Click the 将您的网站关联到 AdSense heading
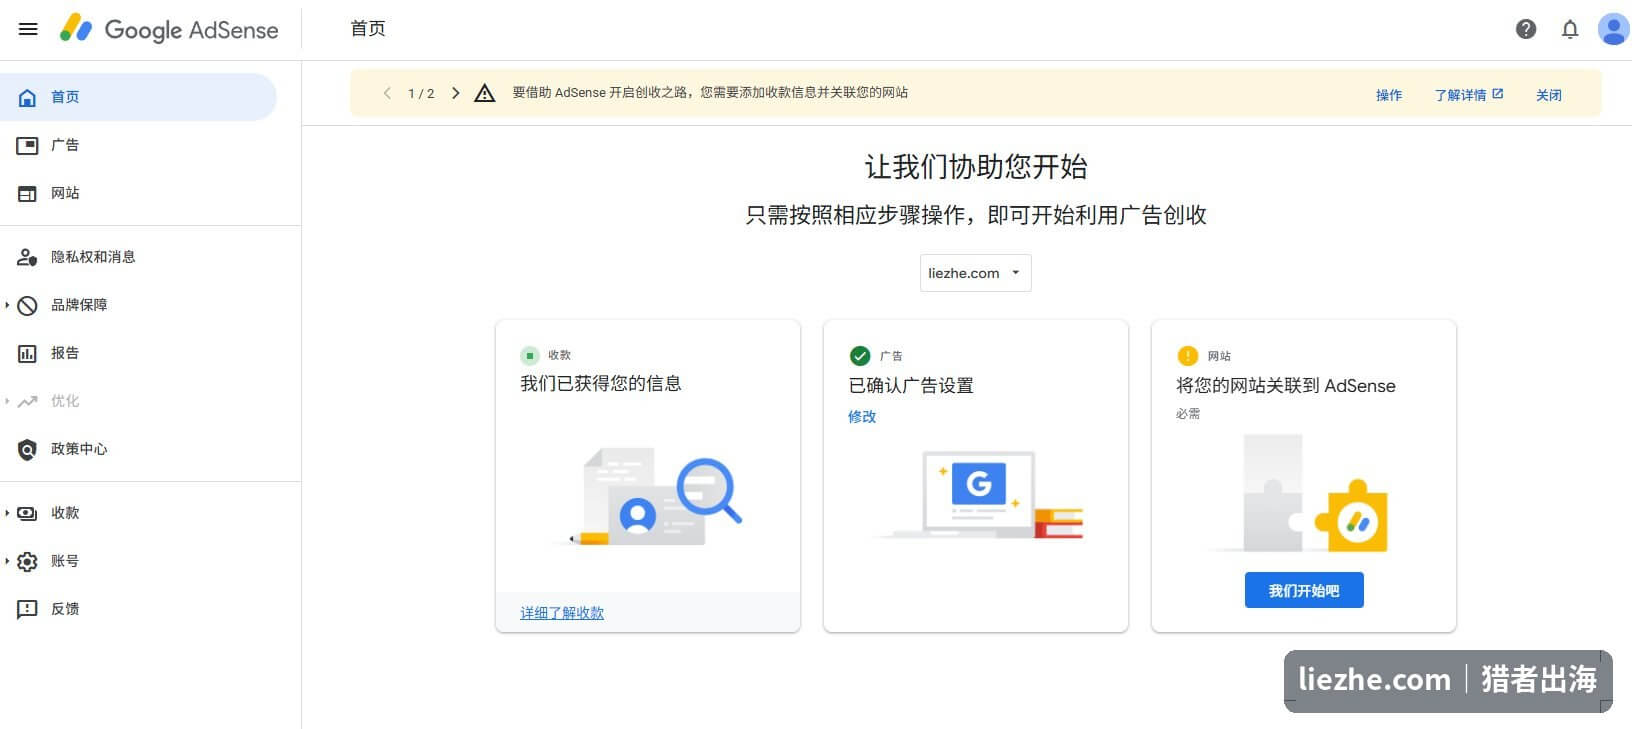 tap(1286, 385)
